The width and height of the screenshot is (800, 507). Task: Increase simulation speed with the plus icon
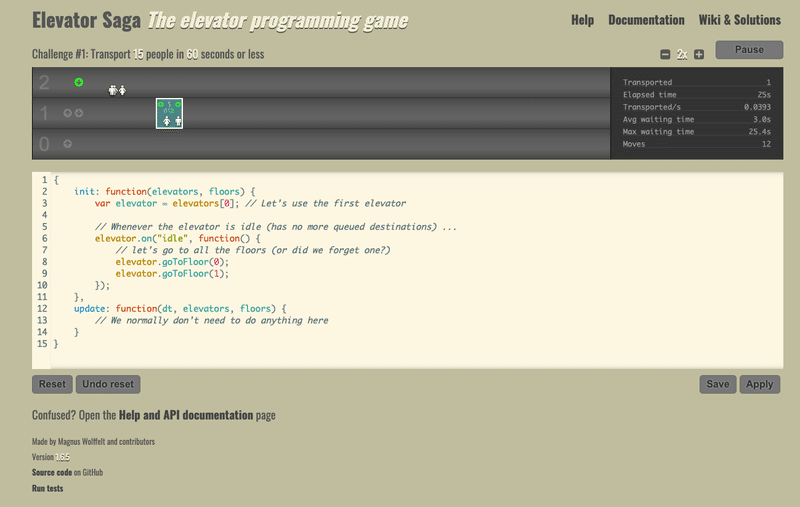click(699, 54)
